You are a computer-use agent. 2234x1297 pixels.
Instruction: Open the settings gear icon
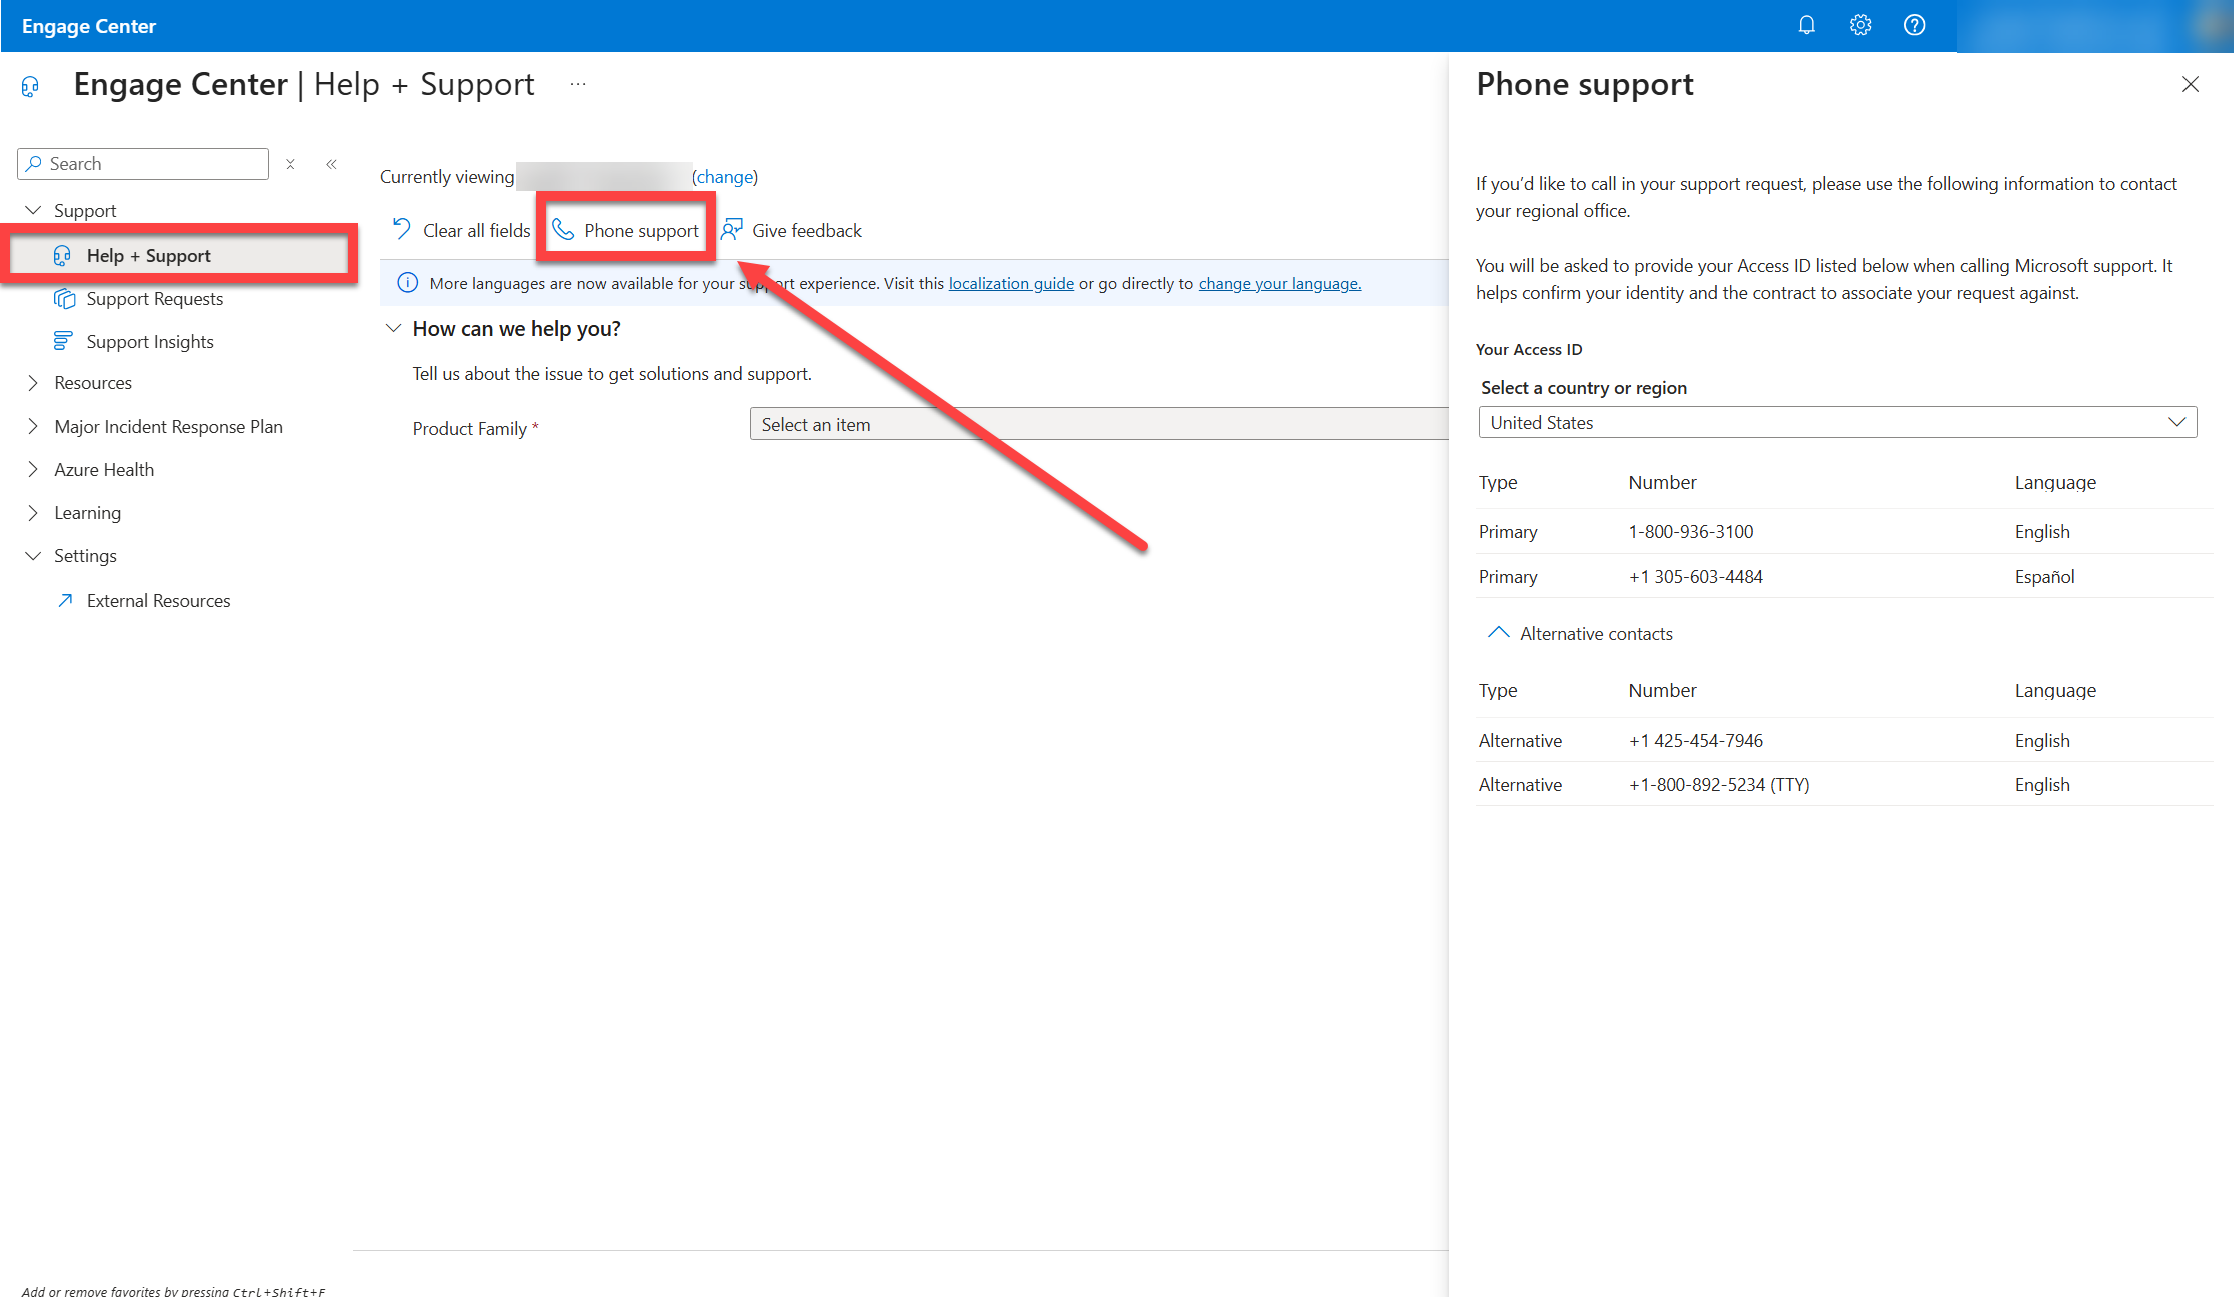point(1860,25)
